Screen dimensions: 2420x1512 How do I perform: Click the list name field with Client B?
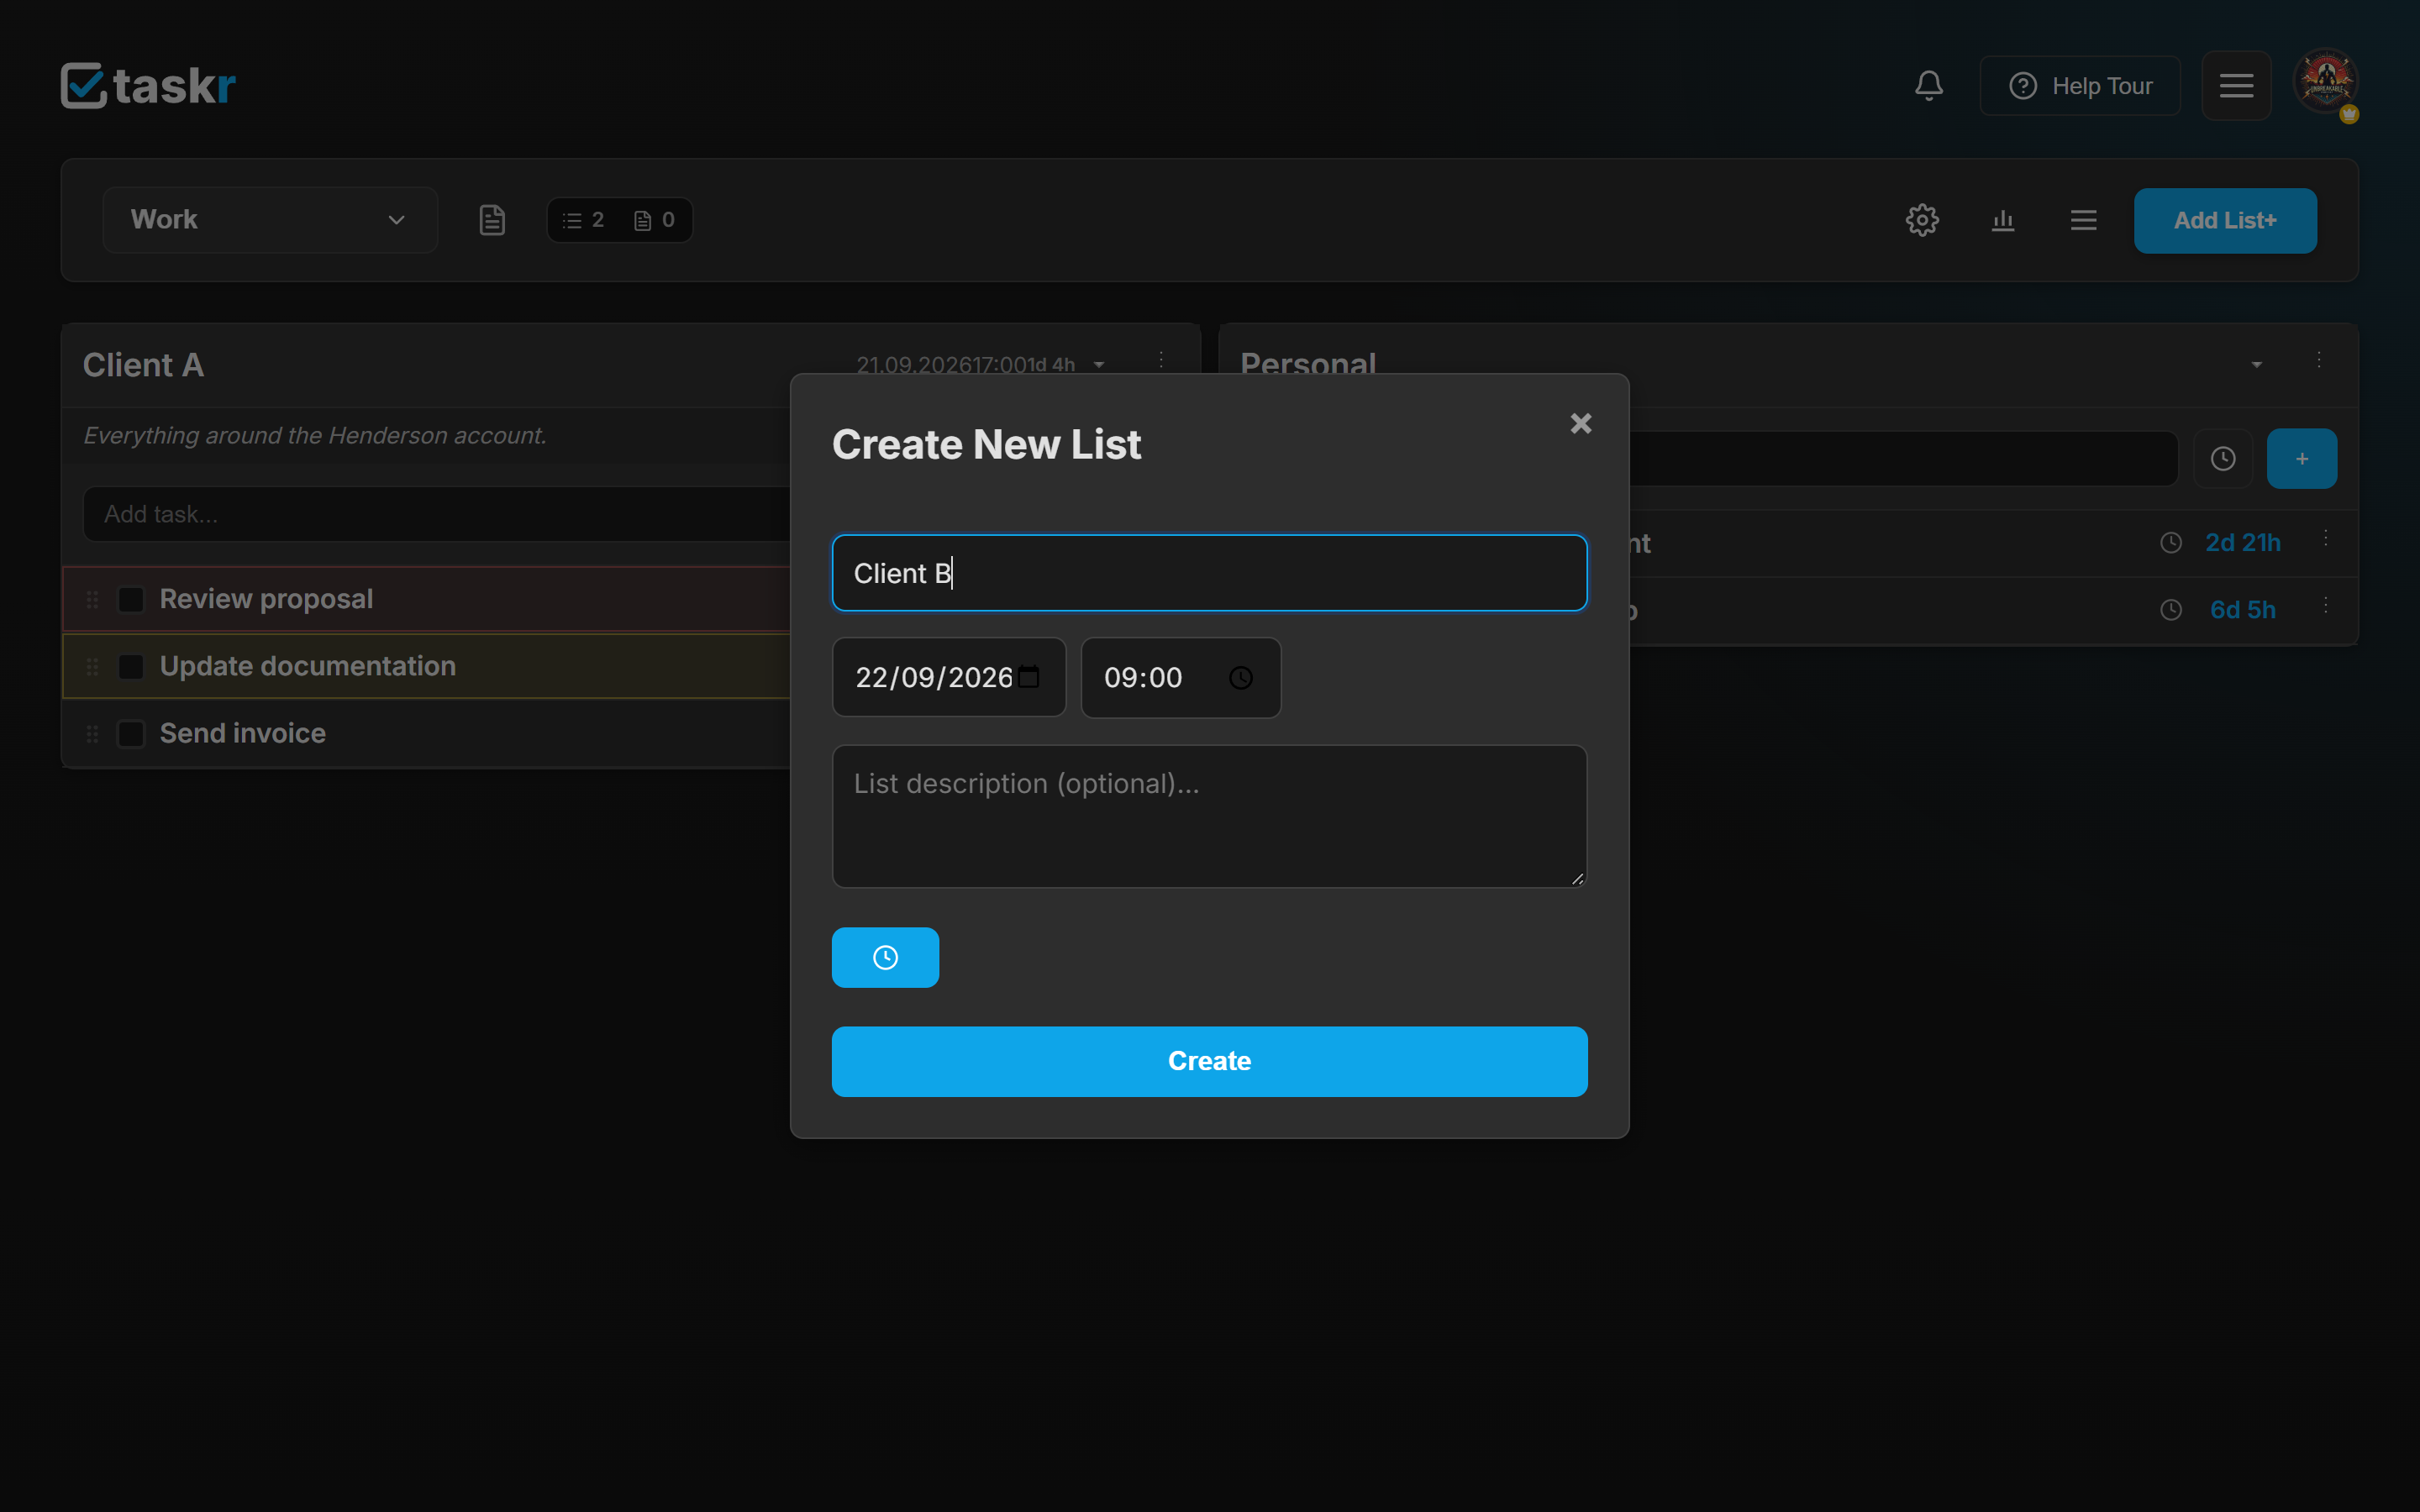point(1209,573)
